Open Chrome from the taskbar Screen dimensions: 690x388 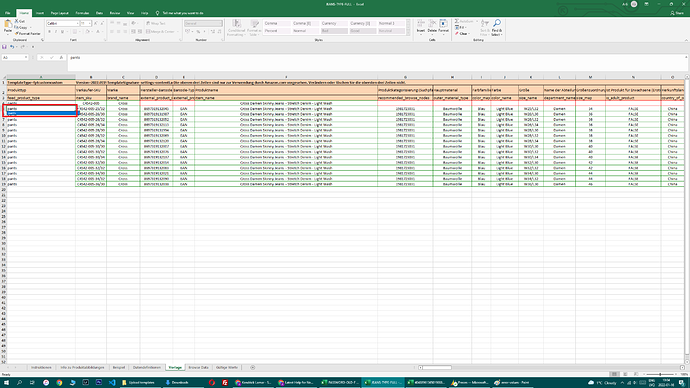point(59,383)
